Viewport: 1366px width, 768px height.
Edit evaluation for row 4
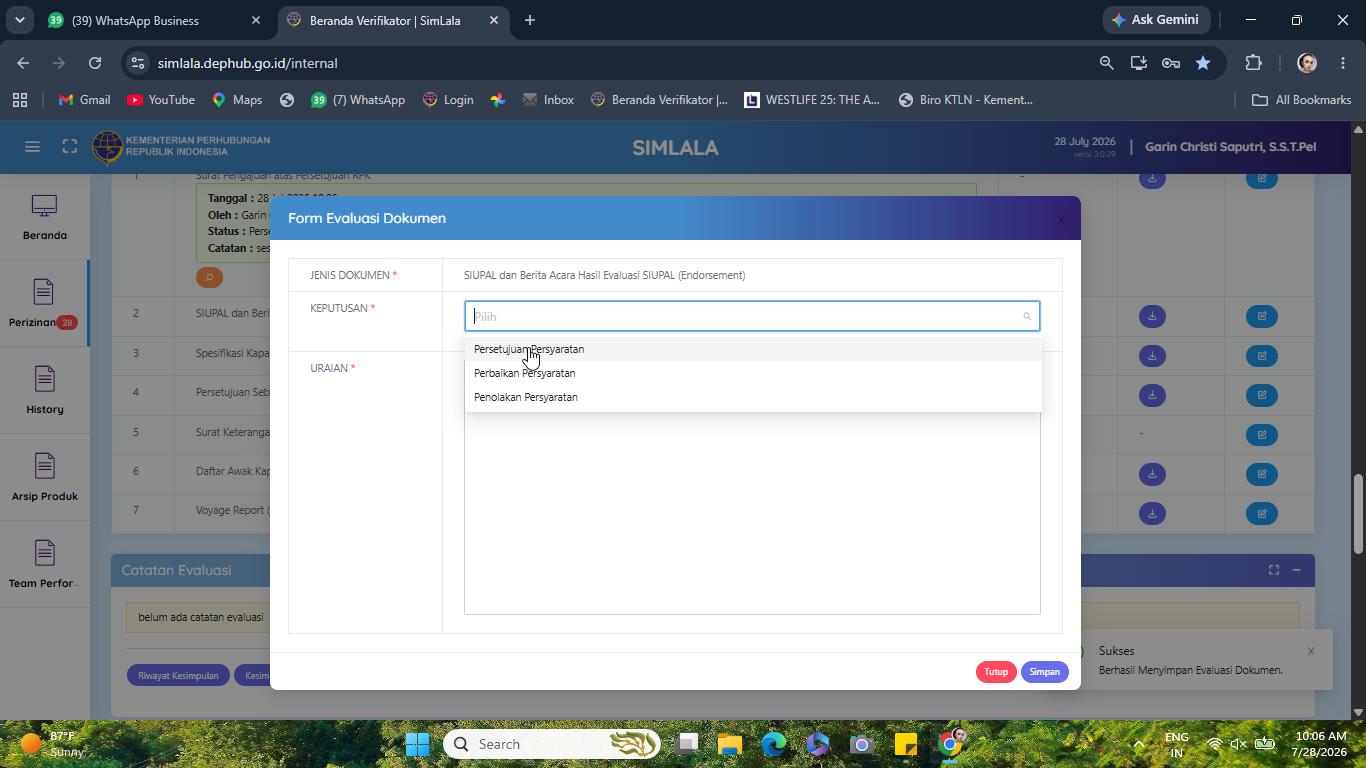point(1262,395)
